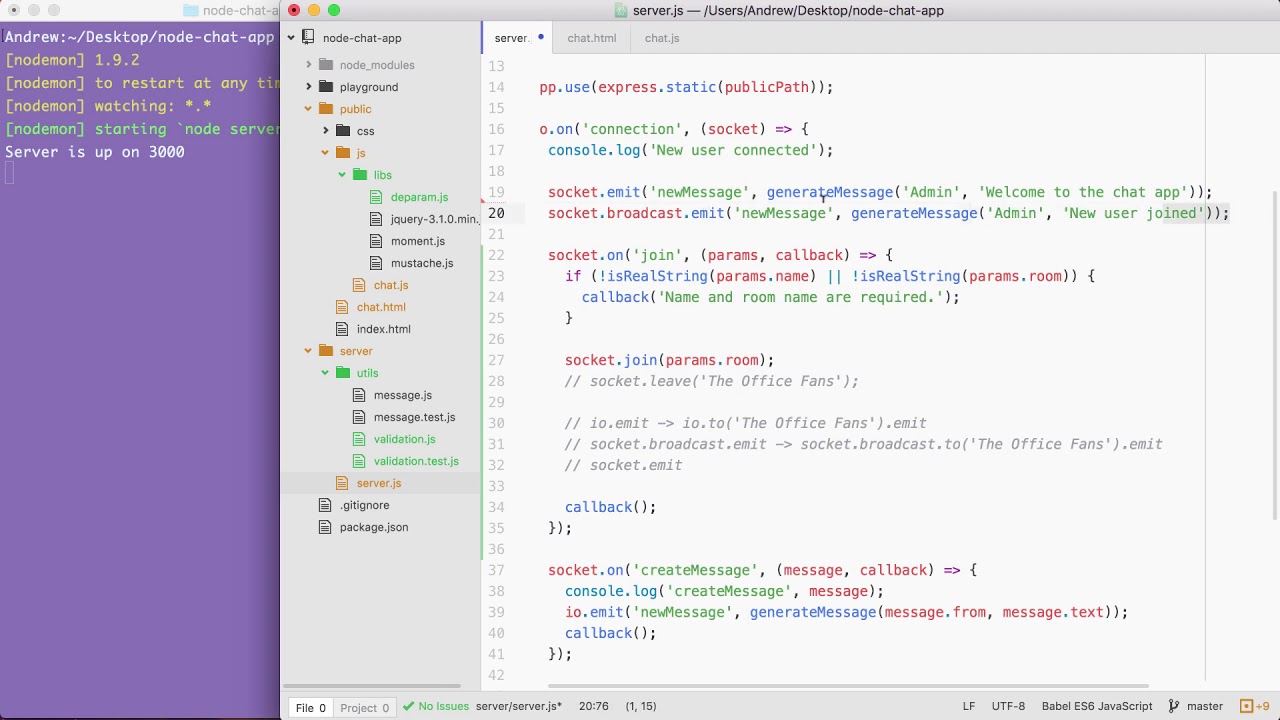Expand the node_modules folder
This screenshot has width=1280, height=720.
coord(309,65)
